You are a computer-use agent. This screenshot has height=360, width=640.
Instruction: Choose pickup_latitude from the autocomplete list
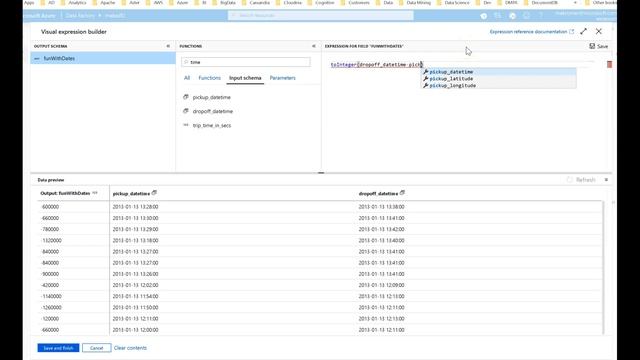pyautogui.click(x=498, y=79)
